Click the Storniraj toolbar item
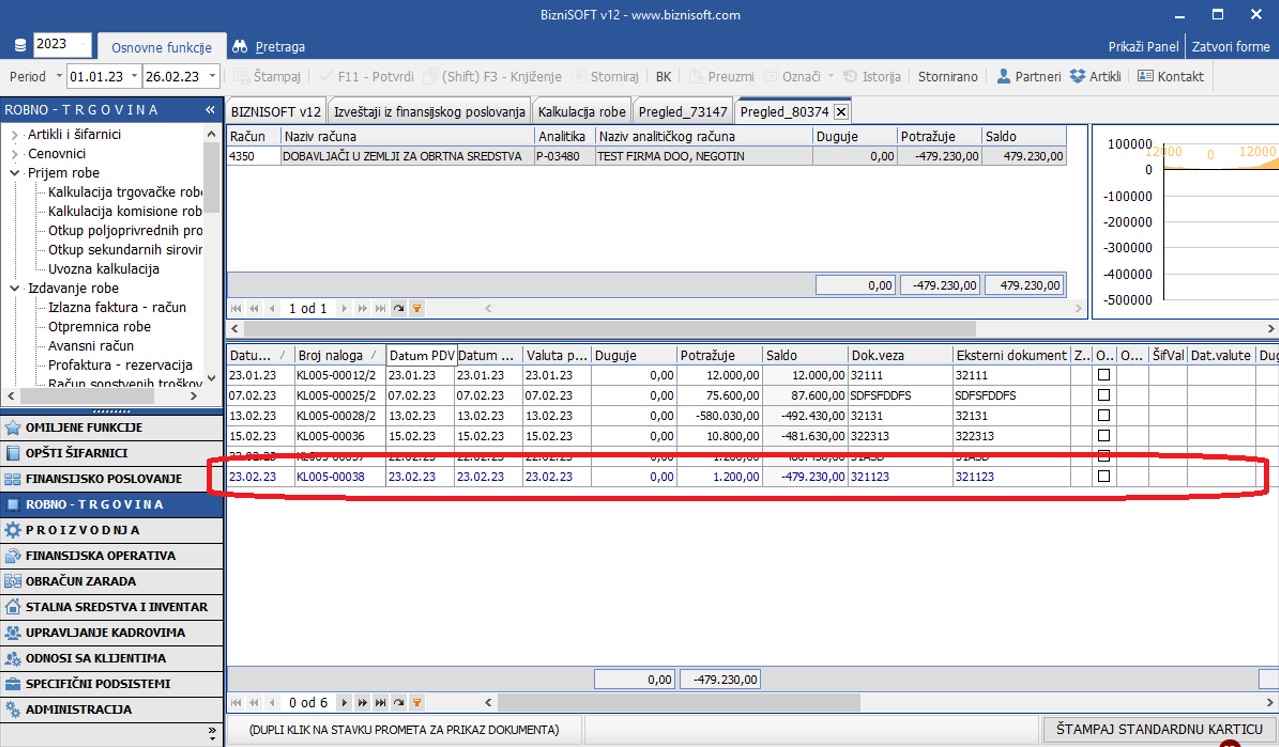Screen dimensions: 1279x747 pos(604,76)
